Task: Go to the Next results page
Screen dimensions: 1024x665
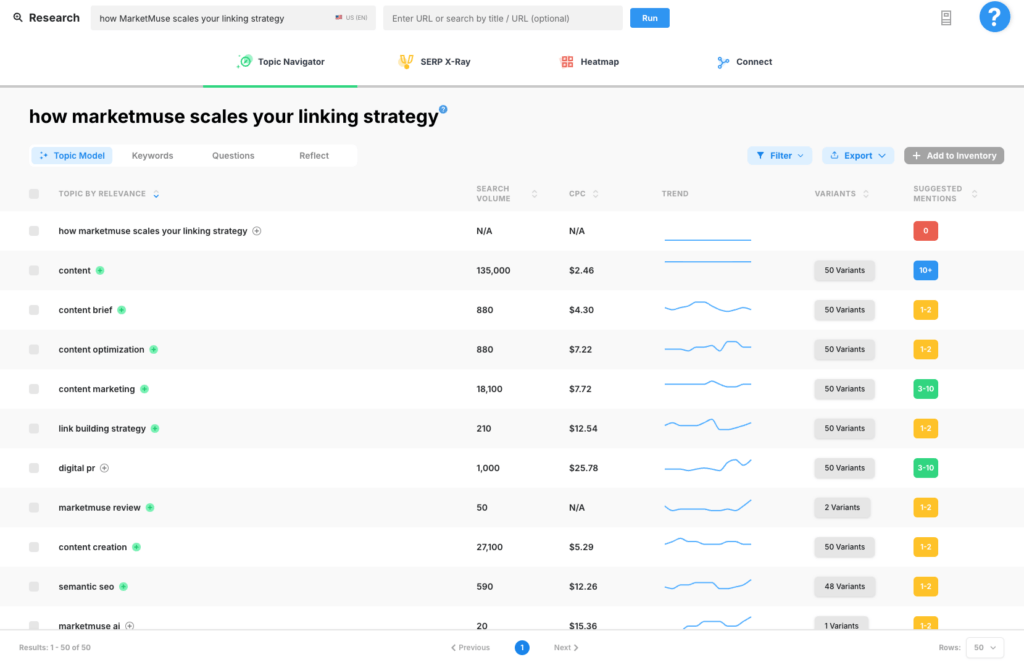Action: point(566,647)
